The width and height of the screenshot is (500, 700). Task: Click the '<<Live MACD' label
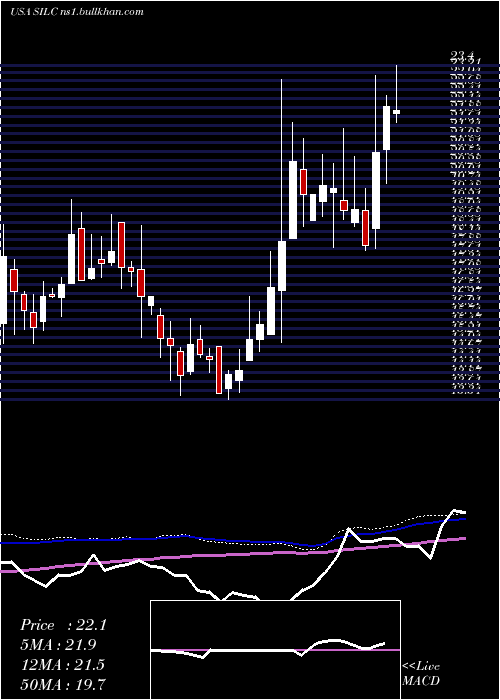click(x=421, y=673)
